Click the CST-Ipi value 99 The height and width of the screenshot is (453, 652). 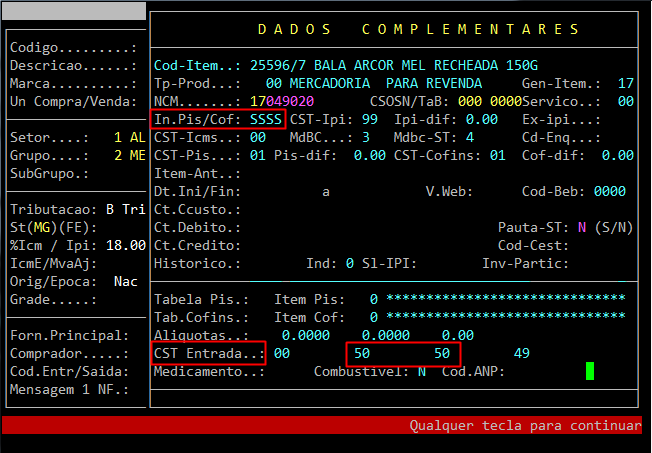370,119
